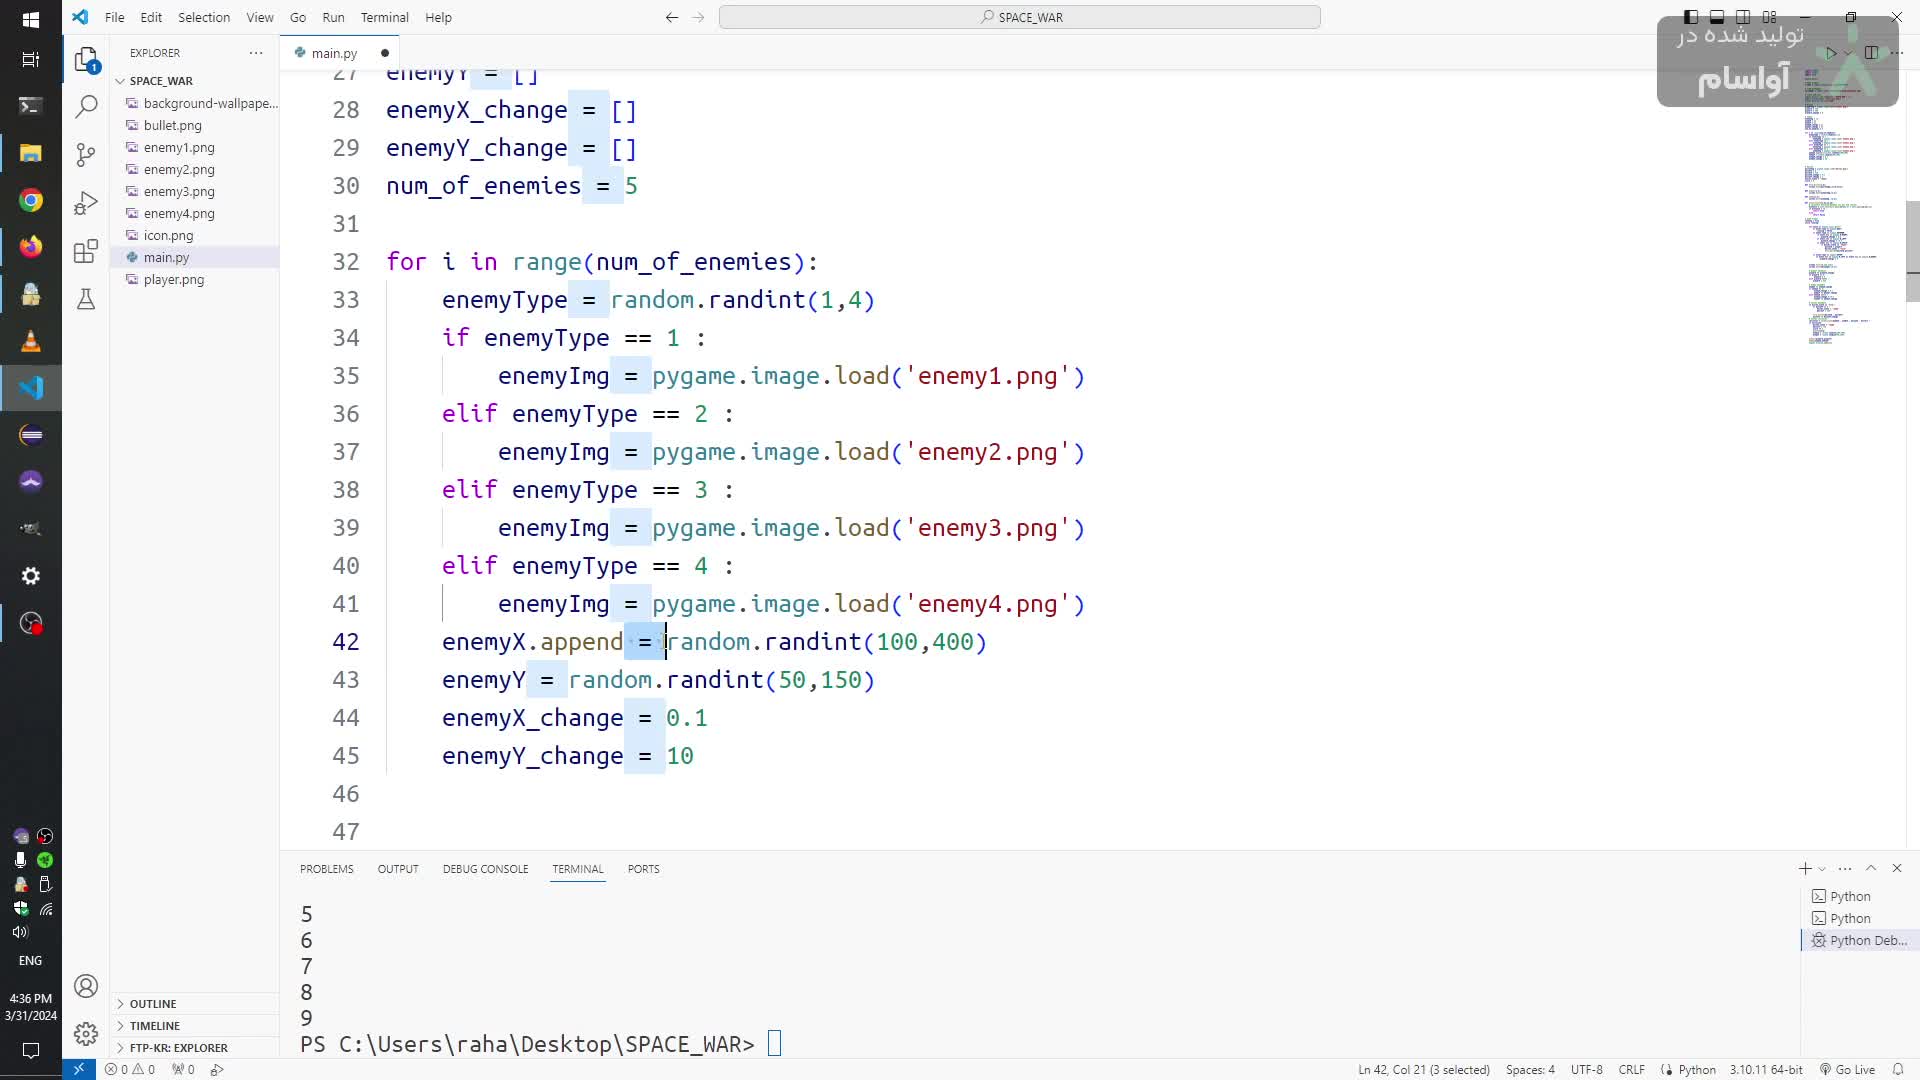Click notifications bell in status bar
The width and height of the screenshot is (1920, 1080).
[1897, 1069]
